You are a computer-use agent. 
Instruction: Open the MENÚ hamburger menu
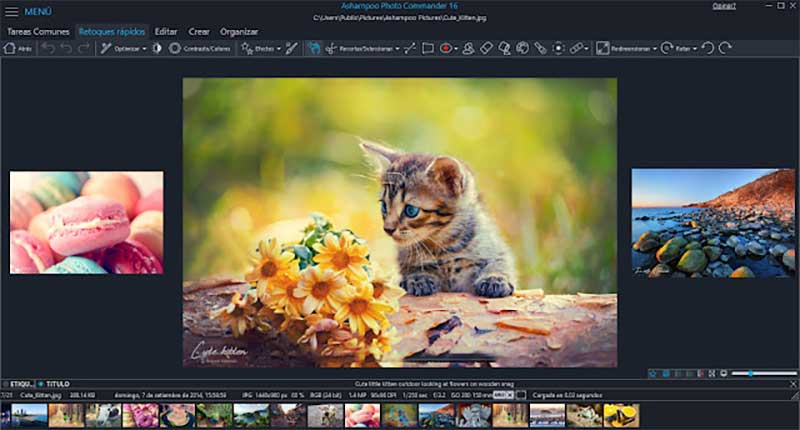[x=30, y=11]
